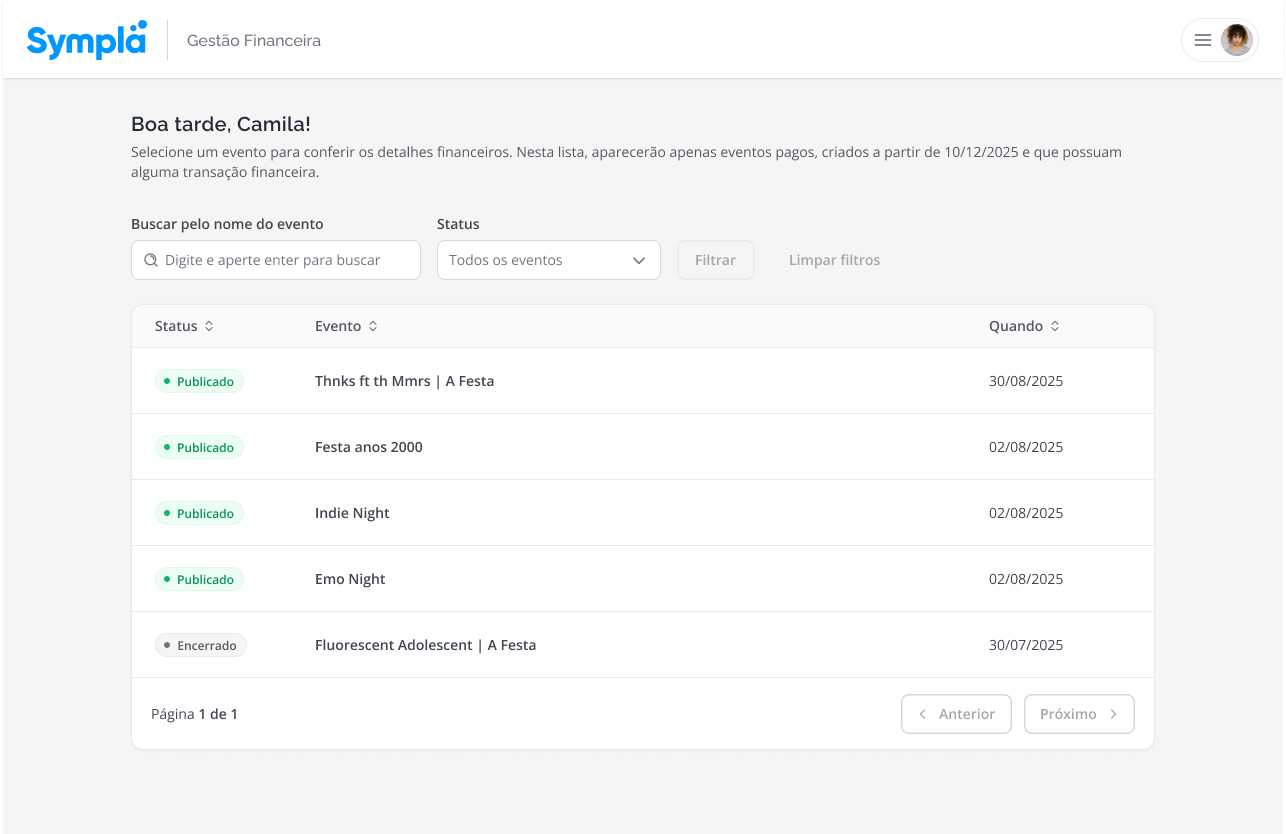
Task: Click the Próximo right chevron icon
Action: pyautogui.click(x=1113, y=714)
